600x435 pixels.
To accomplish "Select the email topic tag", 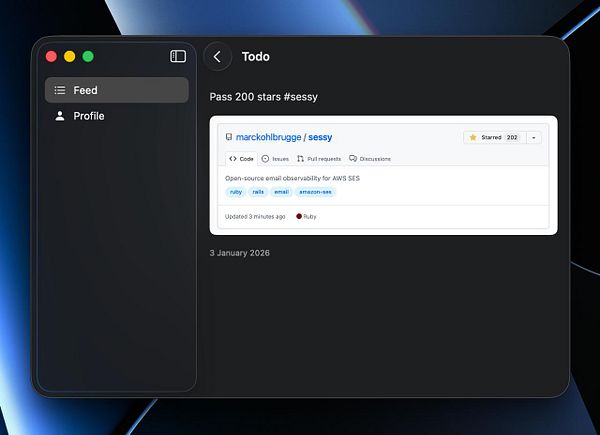I will coord(281,192).
